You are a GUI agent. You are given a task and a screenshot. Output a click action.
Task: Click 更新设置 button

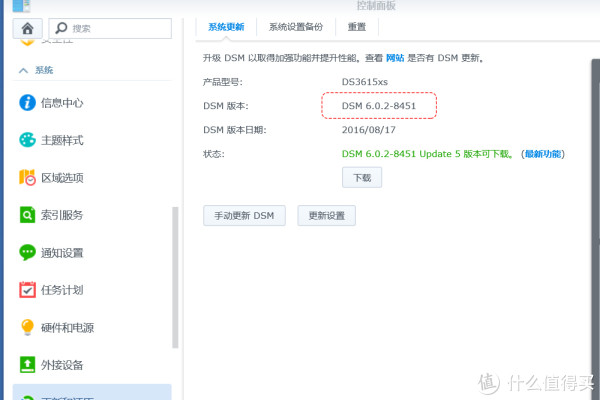click(x=327, y=216)
